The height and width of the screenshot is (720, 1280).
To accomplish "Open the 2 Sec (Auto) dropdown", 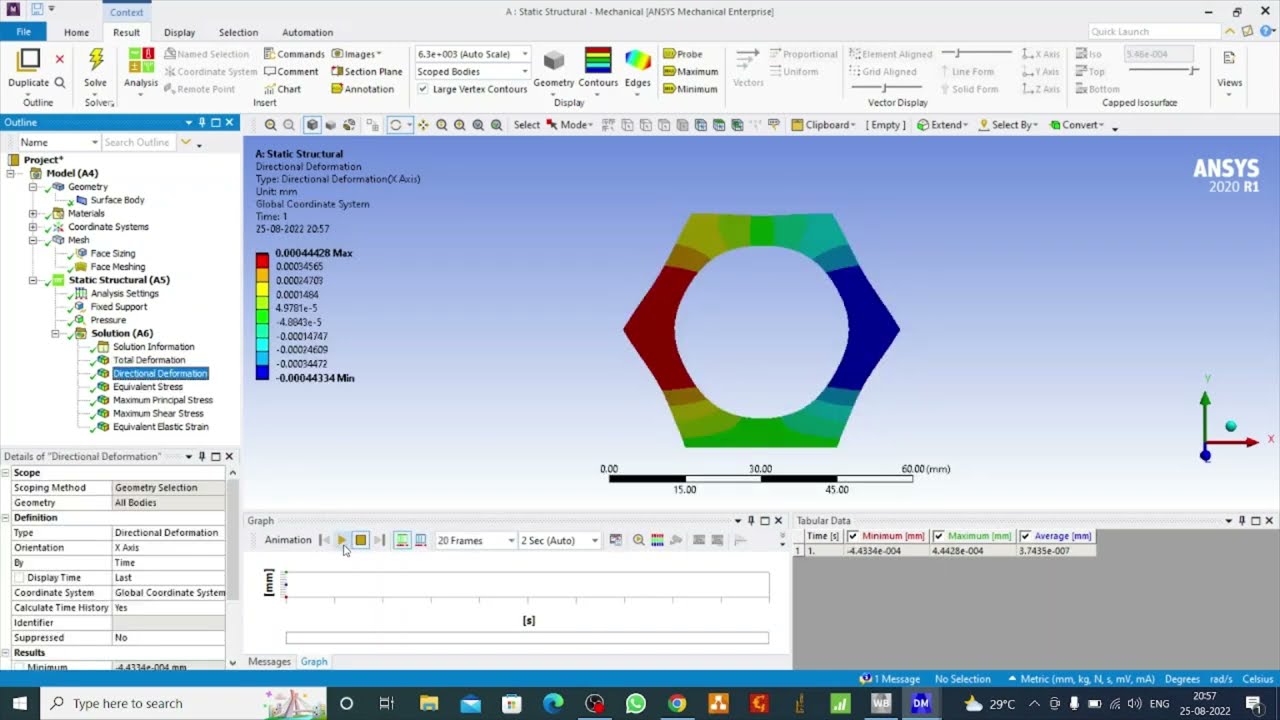I will pyautogui.click(x=559, y=540).
